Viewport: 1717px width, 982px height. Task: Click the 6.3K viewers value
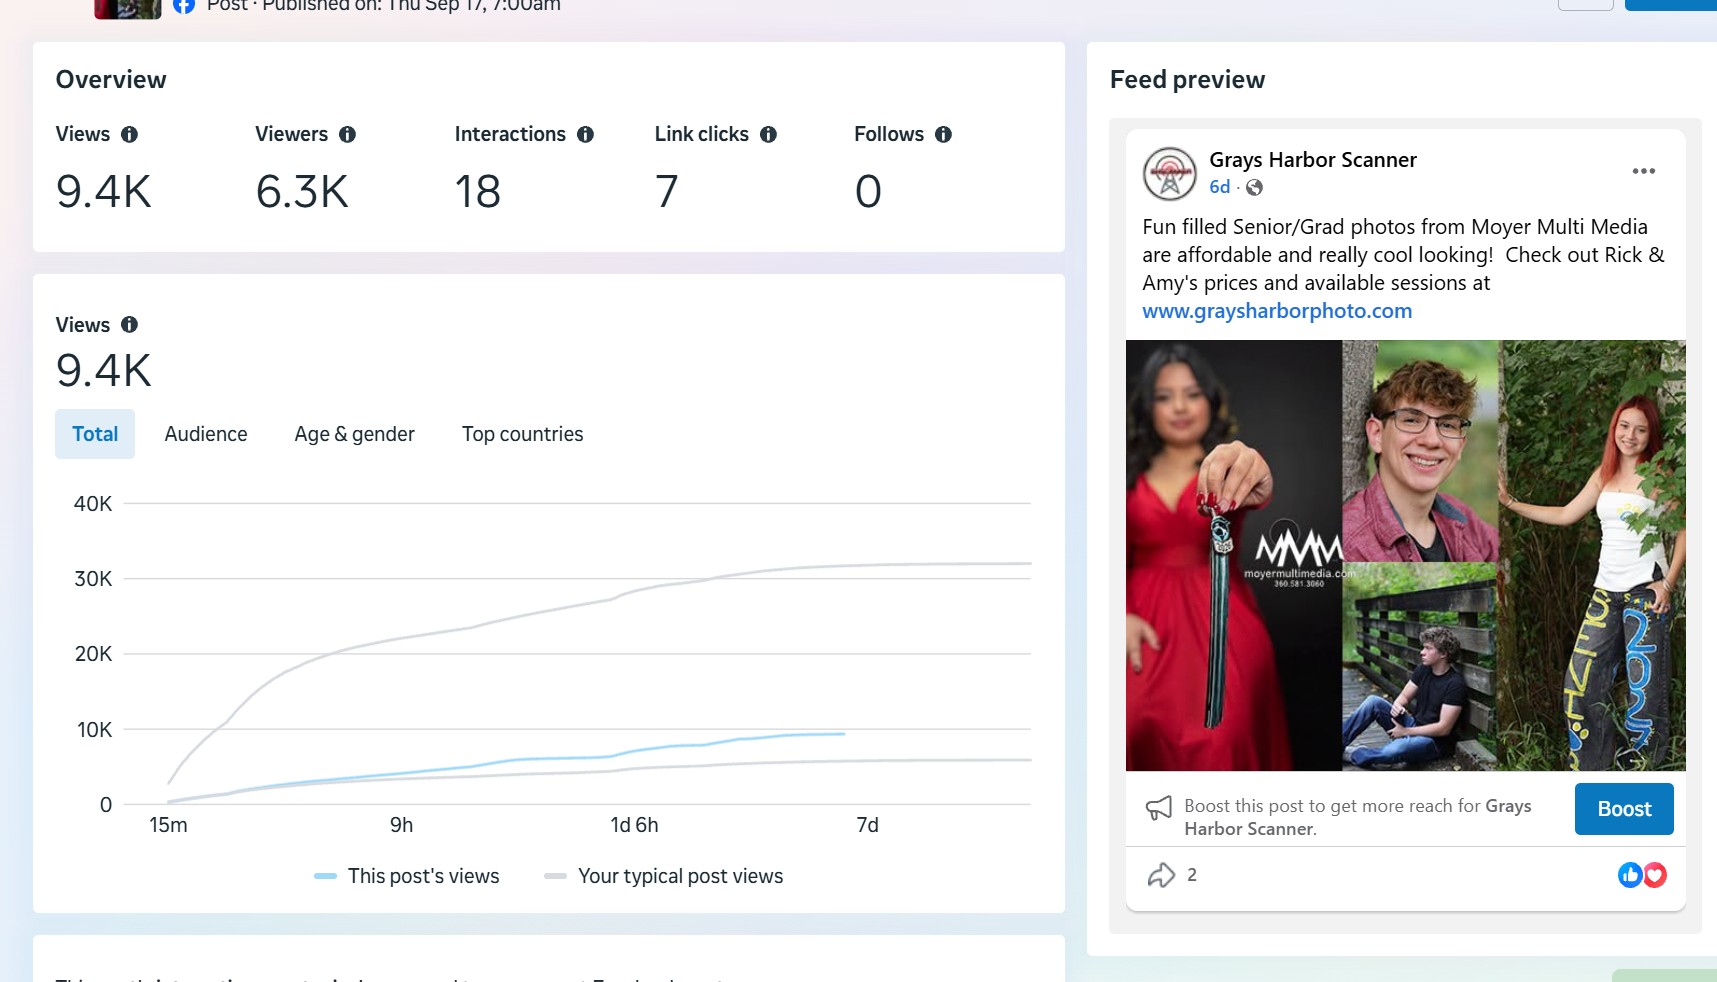pyautogui.click(x=302, y=191)
